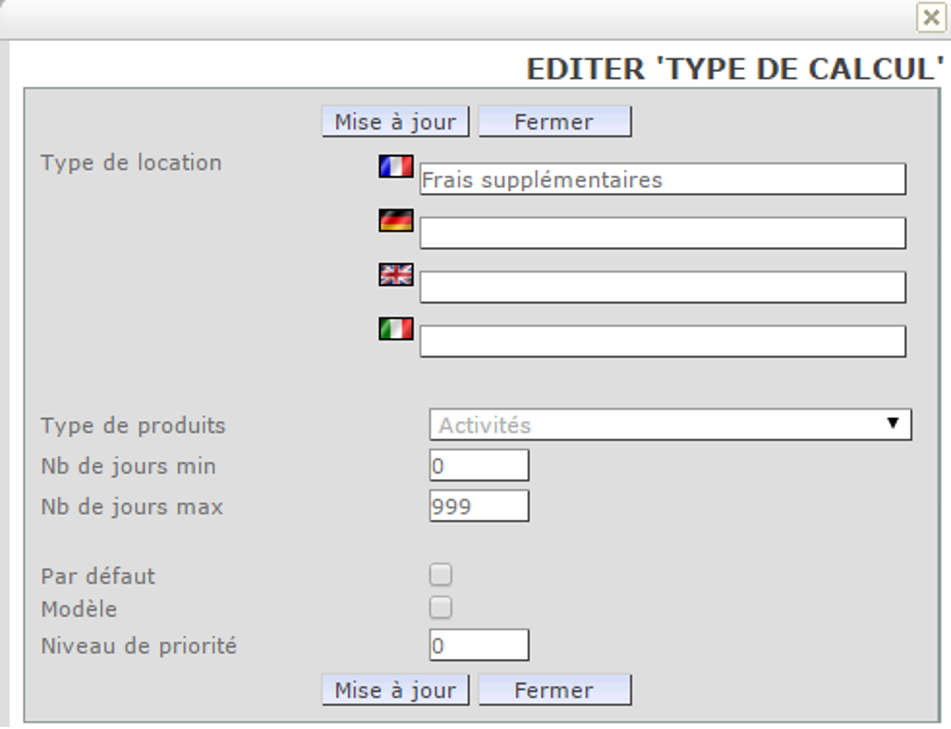Click the German flag icon
The width and height of the screenshot is (951, 729).
[x=396, y=220]
